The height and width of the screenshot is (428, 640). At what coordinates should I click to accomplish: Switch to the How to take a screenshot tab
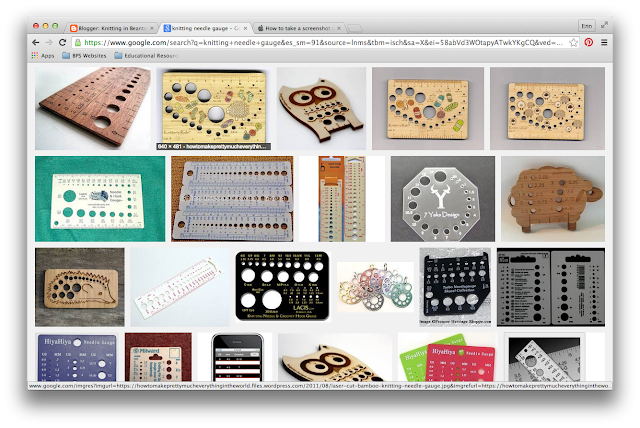click(x=299, y=28)
